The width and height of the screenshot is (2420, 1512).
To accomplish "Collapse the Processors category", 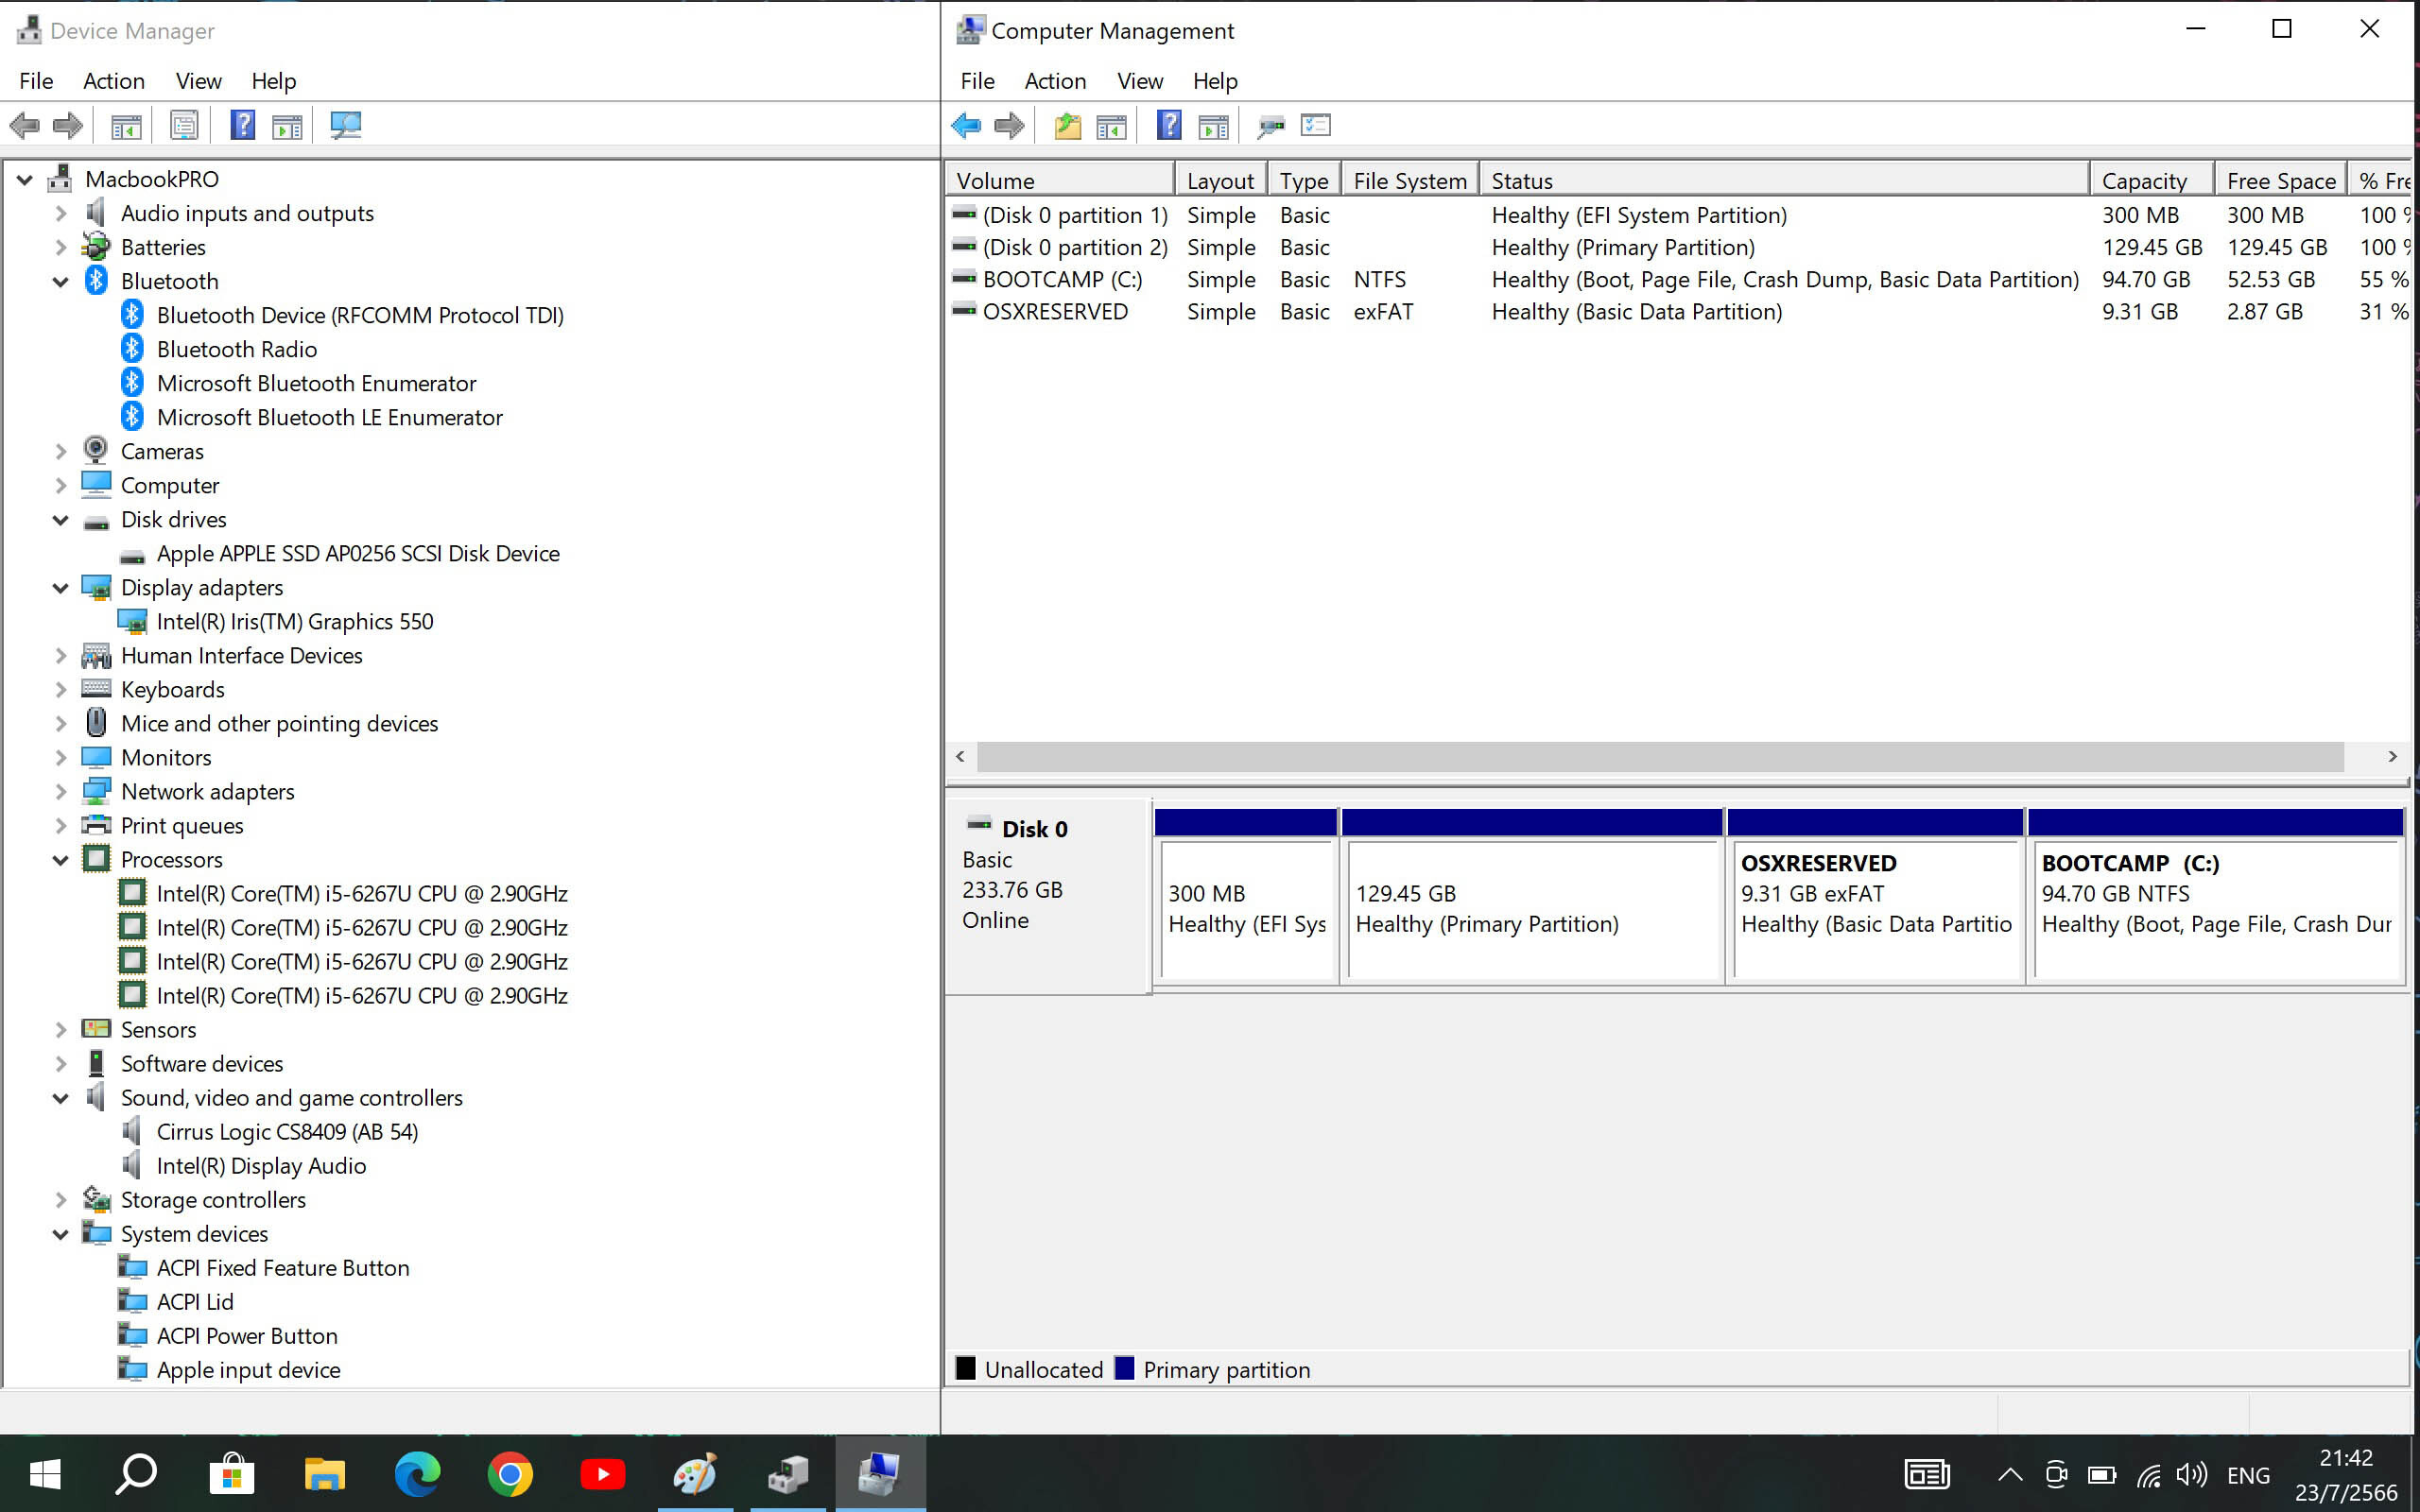I will (x=60, y=860).
